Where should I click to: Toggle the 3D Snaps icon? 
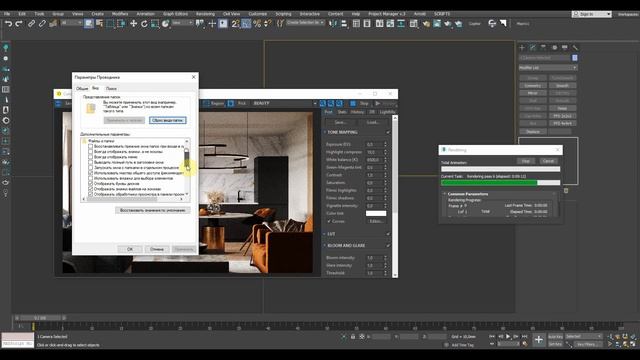[x=236, y=24]
